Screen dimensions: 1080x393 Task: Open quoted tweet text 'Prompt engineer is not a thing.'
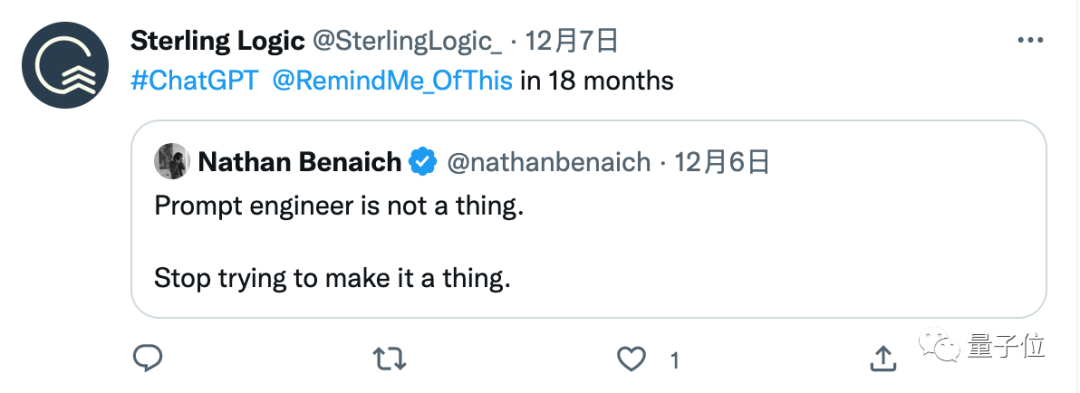click(340, 207)
